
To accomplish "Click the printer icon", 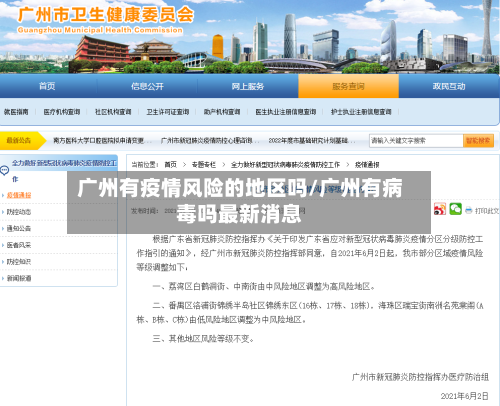I will [469, 210].
